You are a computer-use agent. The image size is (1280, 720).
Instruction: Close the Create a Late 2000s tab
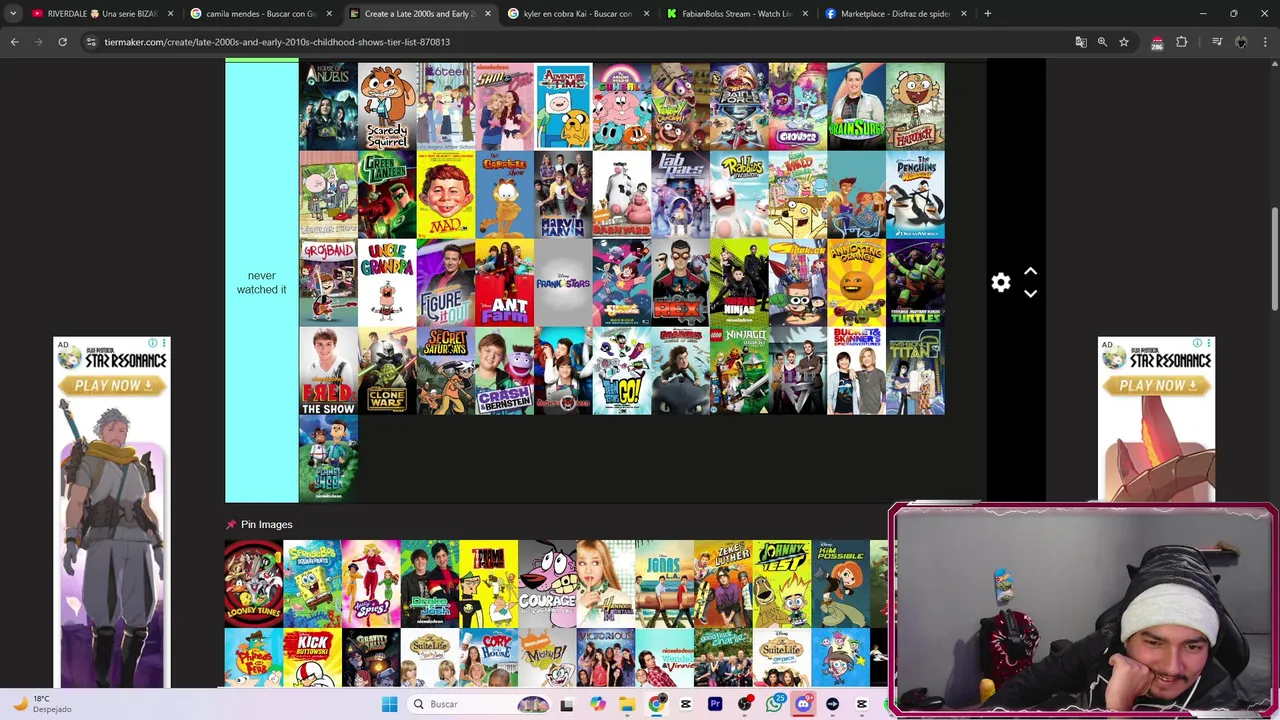tap(488, 14)
